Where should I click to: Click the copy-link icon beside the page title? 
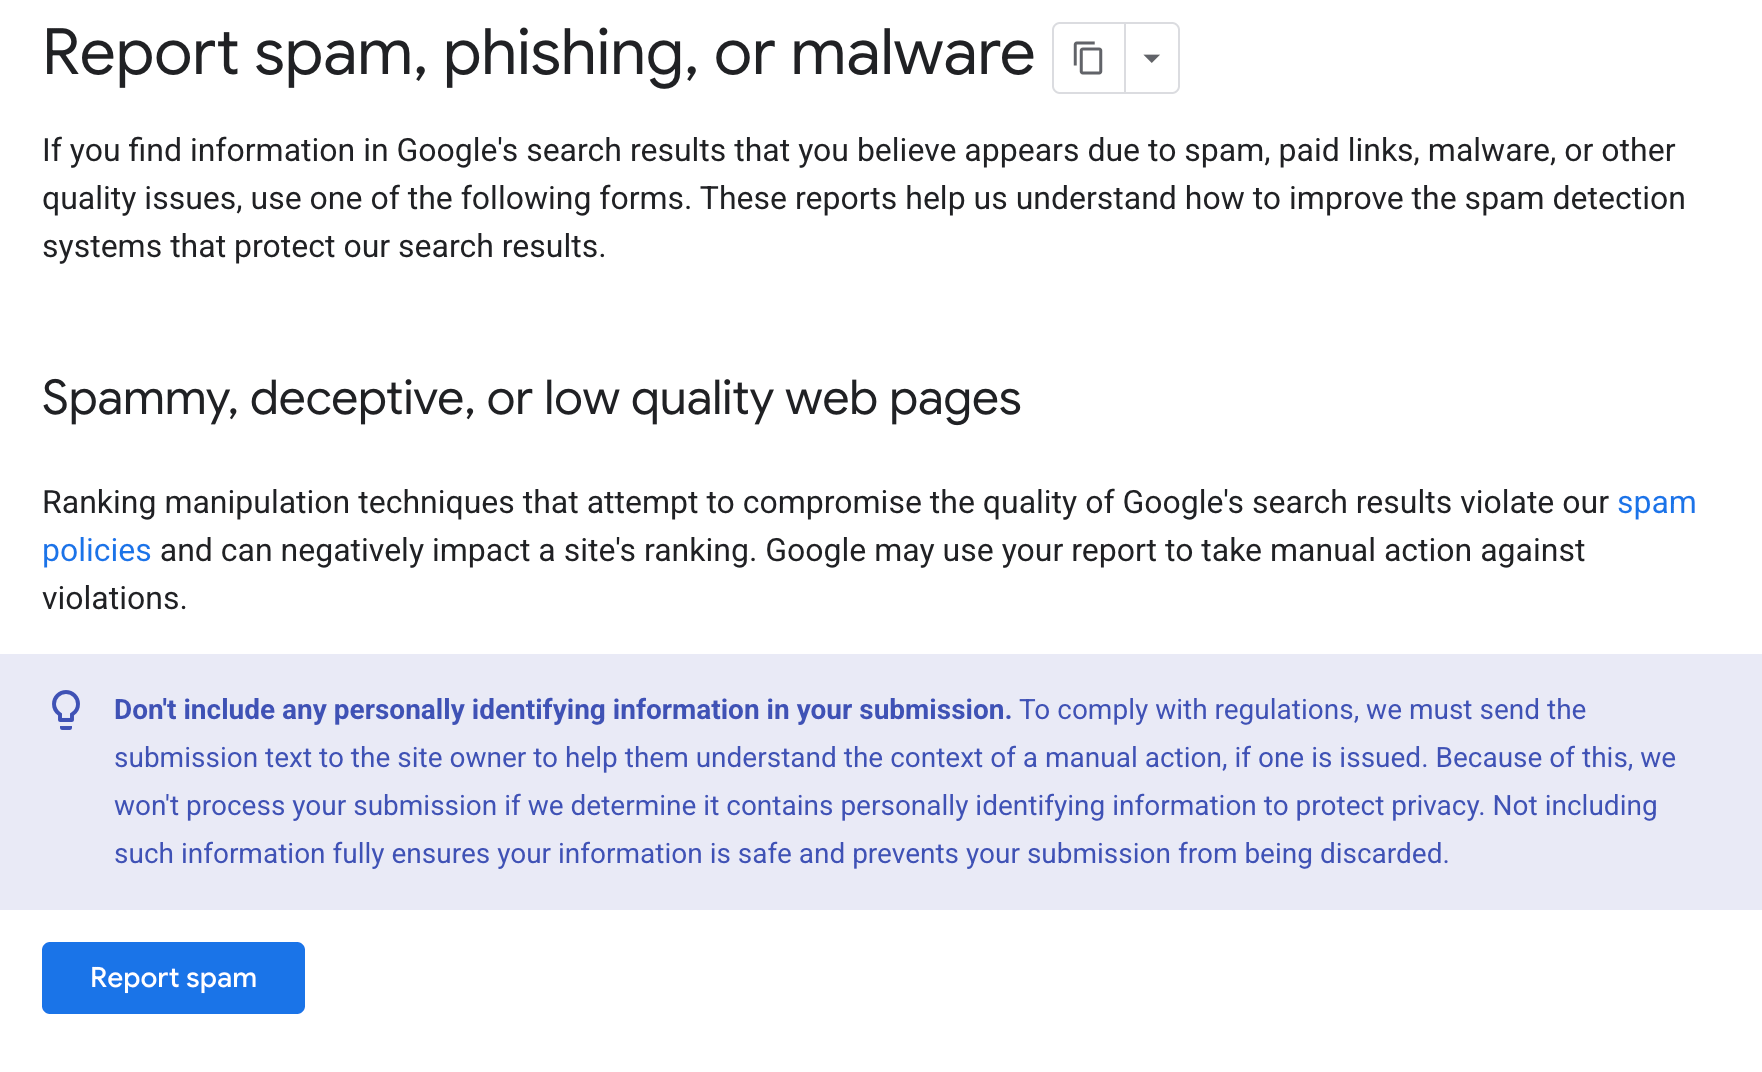pyautogui.click(x=1087, y=58)
